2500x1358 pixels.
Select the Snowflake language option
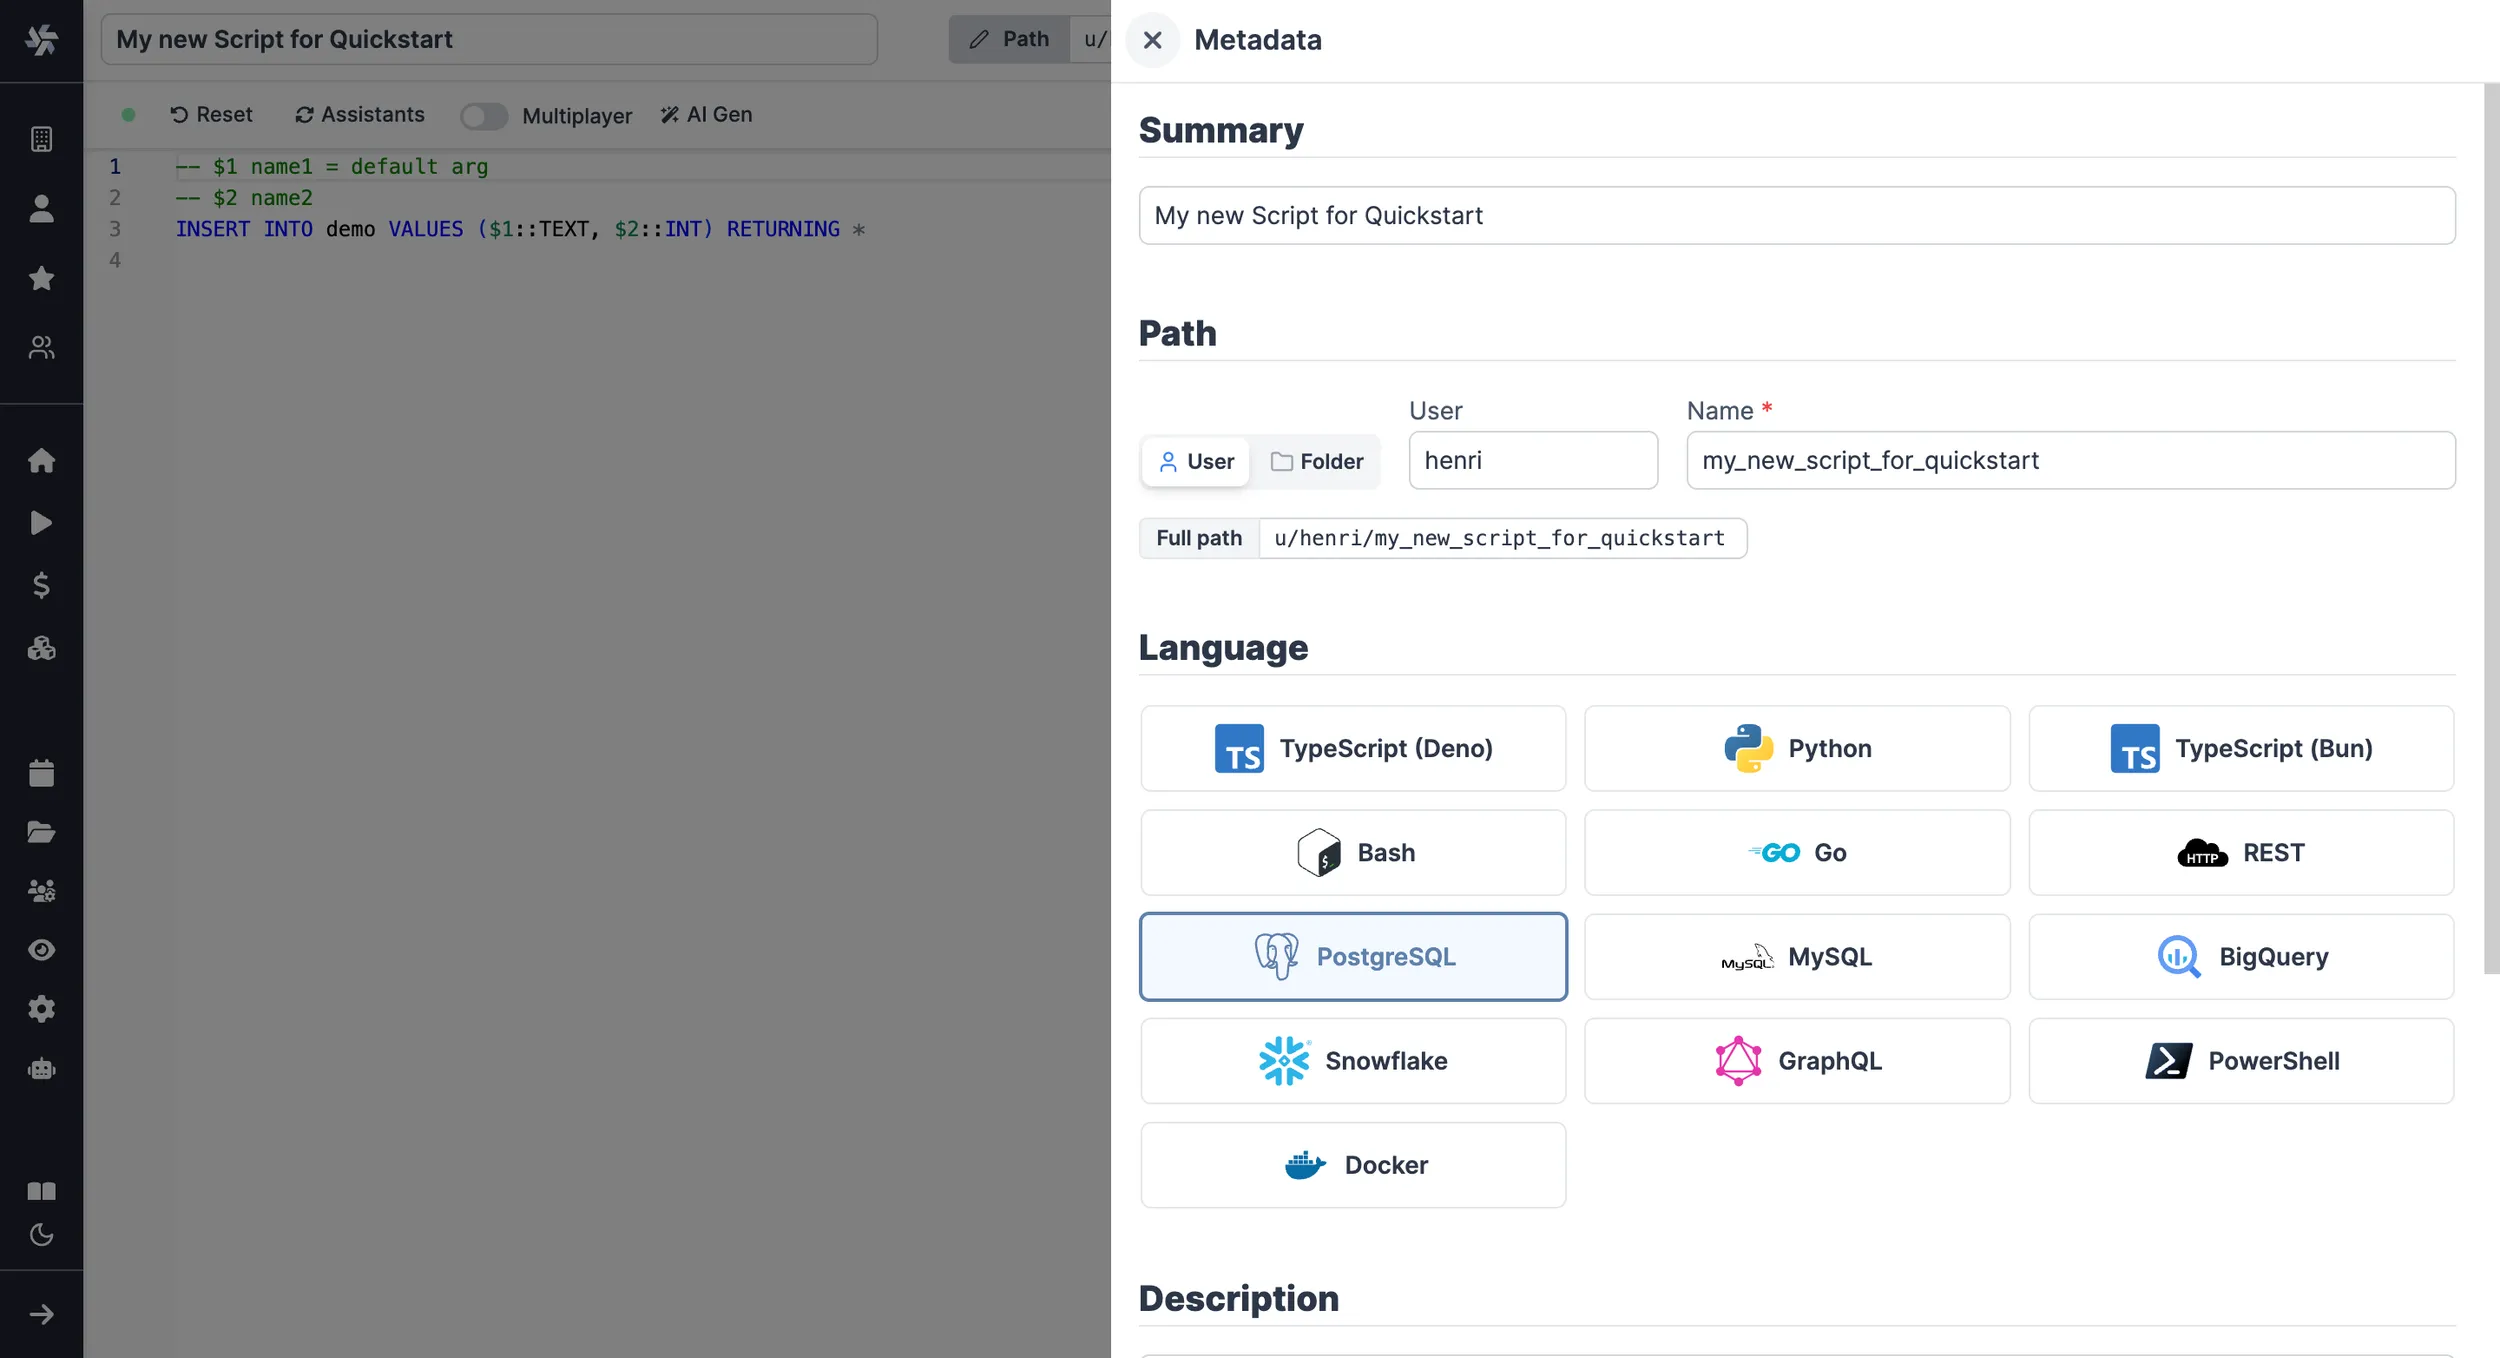pyautogui.click(x=1353, y=1060)
